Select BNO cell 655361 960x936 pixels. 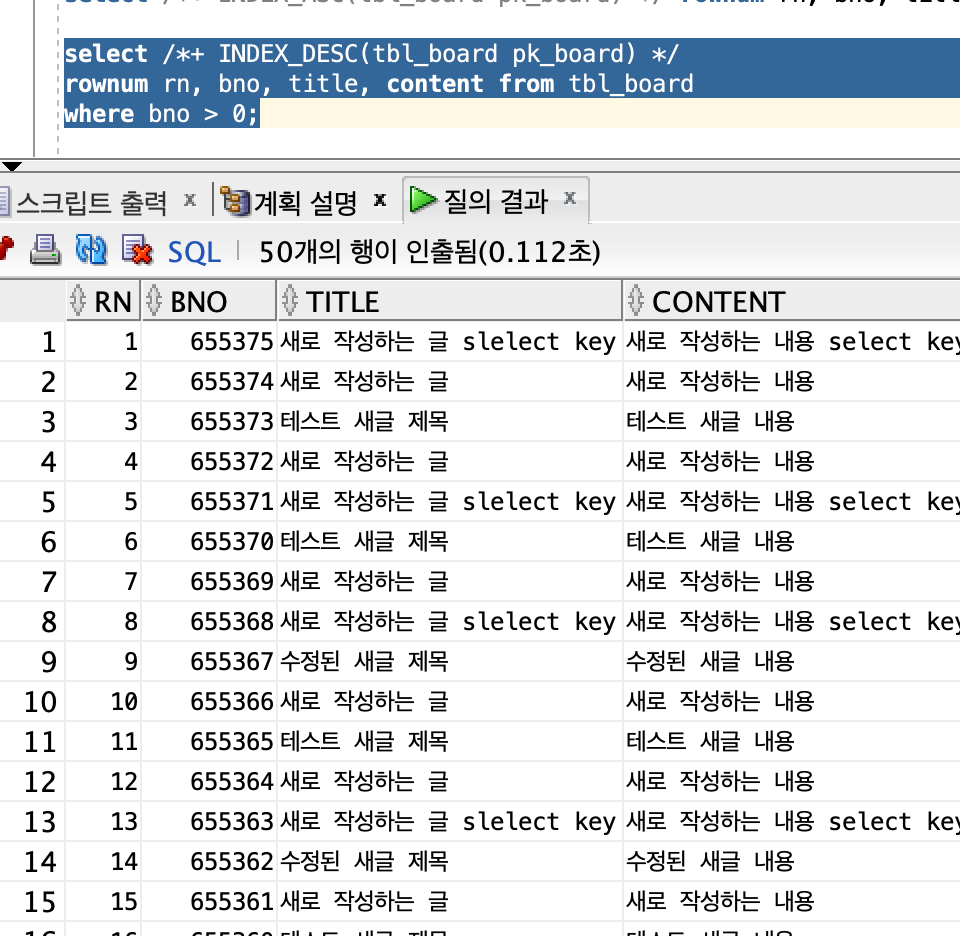pyautogui.click(x=209, y=902)
